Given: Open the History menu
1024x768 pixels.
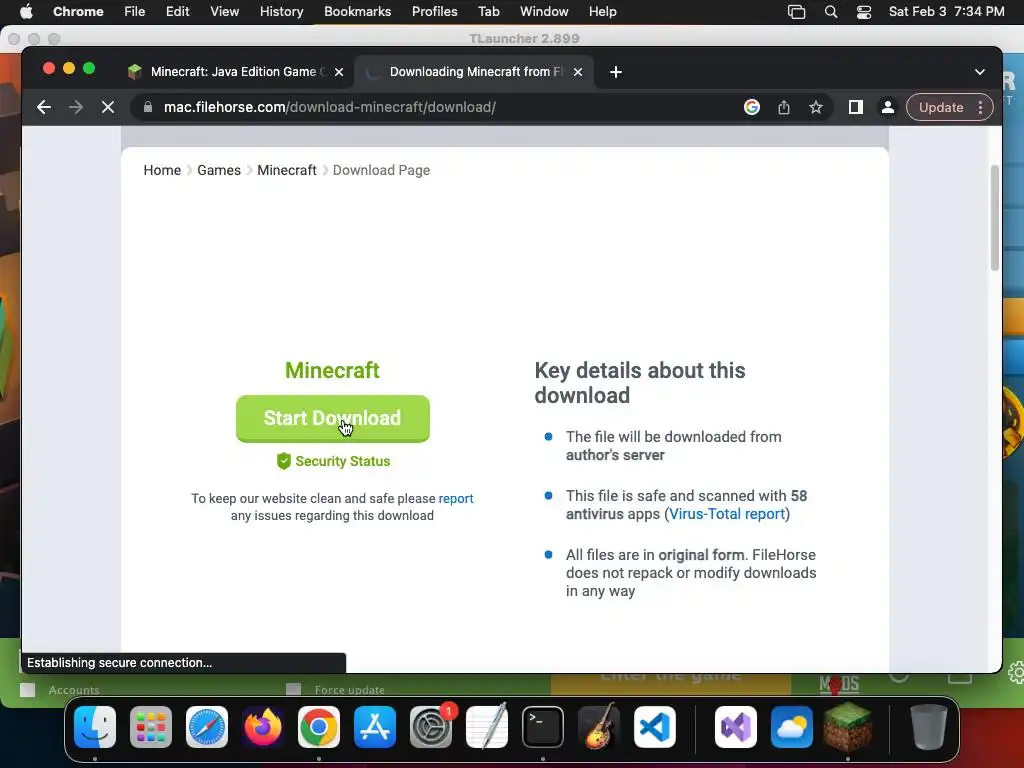Looking at the screenshot, I should tap(281, 12).
